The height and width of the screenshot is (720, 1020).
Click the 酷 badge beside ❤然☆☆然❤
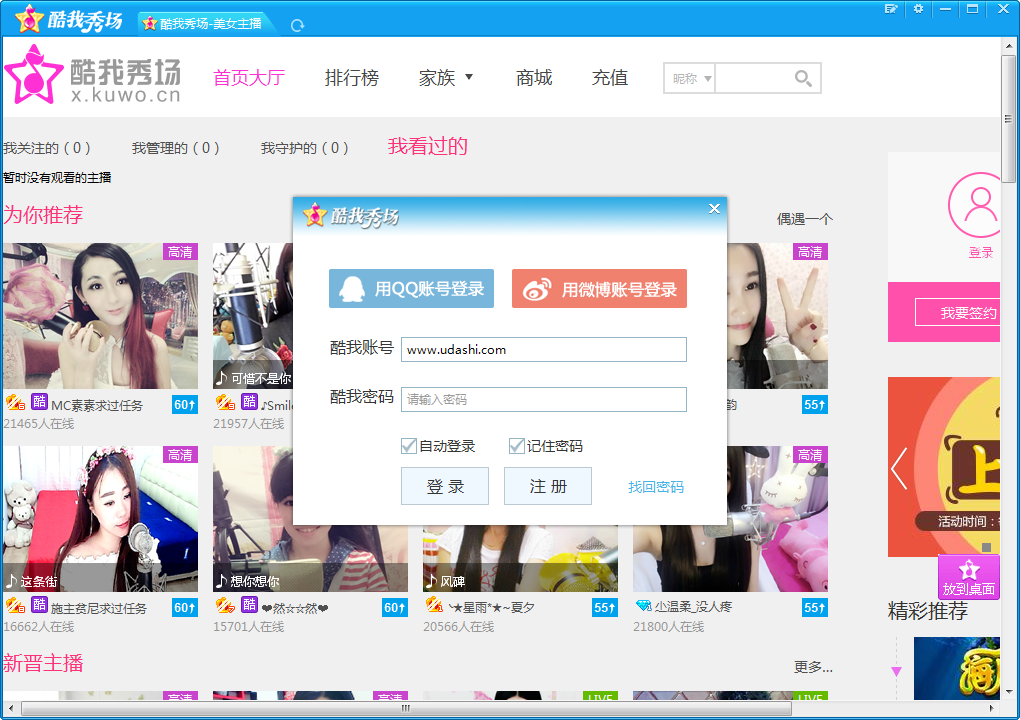coord(250,605)
